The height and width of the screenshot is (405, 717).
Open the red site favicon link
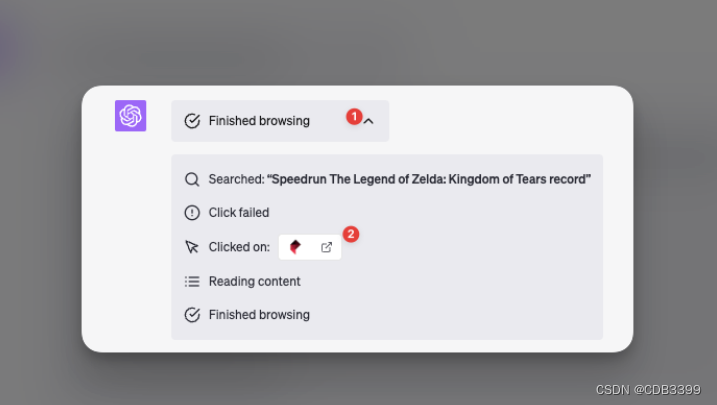[x=295, y=247]
